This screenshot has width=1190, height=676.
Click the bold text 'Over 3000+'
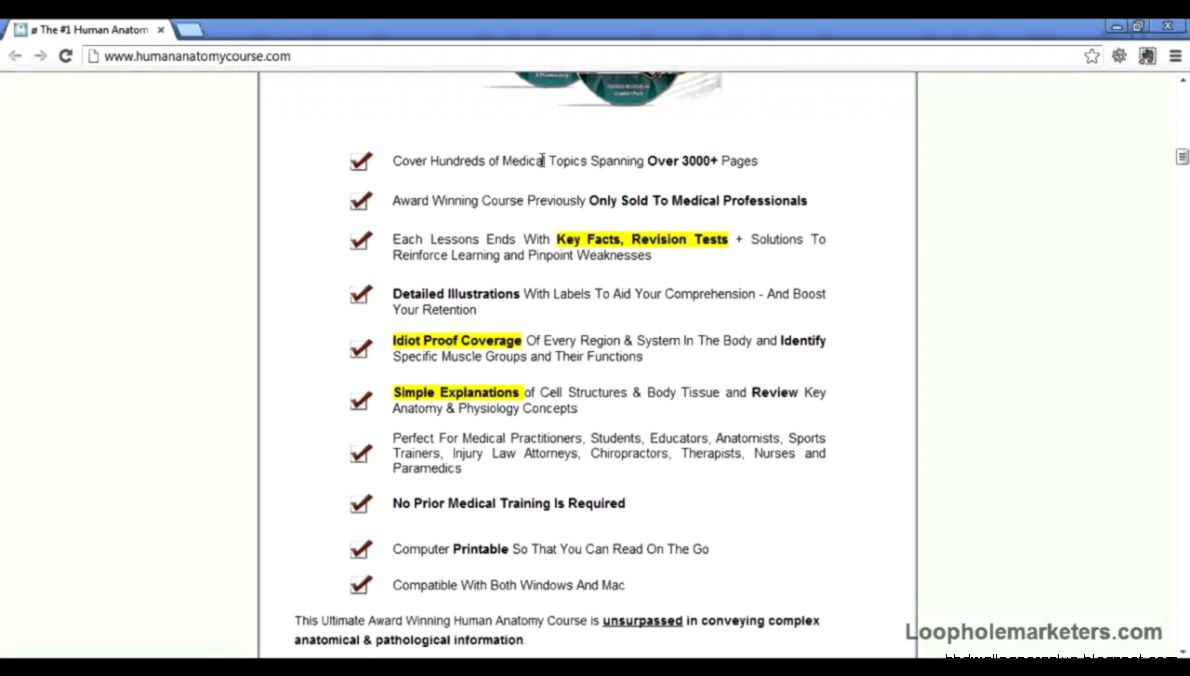tap(682, 161)
